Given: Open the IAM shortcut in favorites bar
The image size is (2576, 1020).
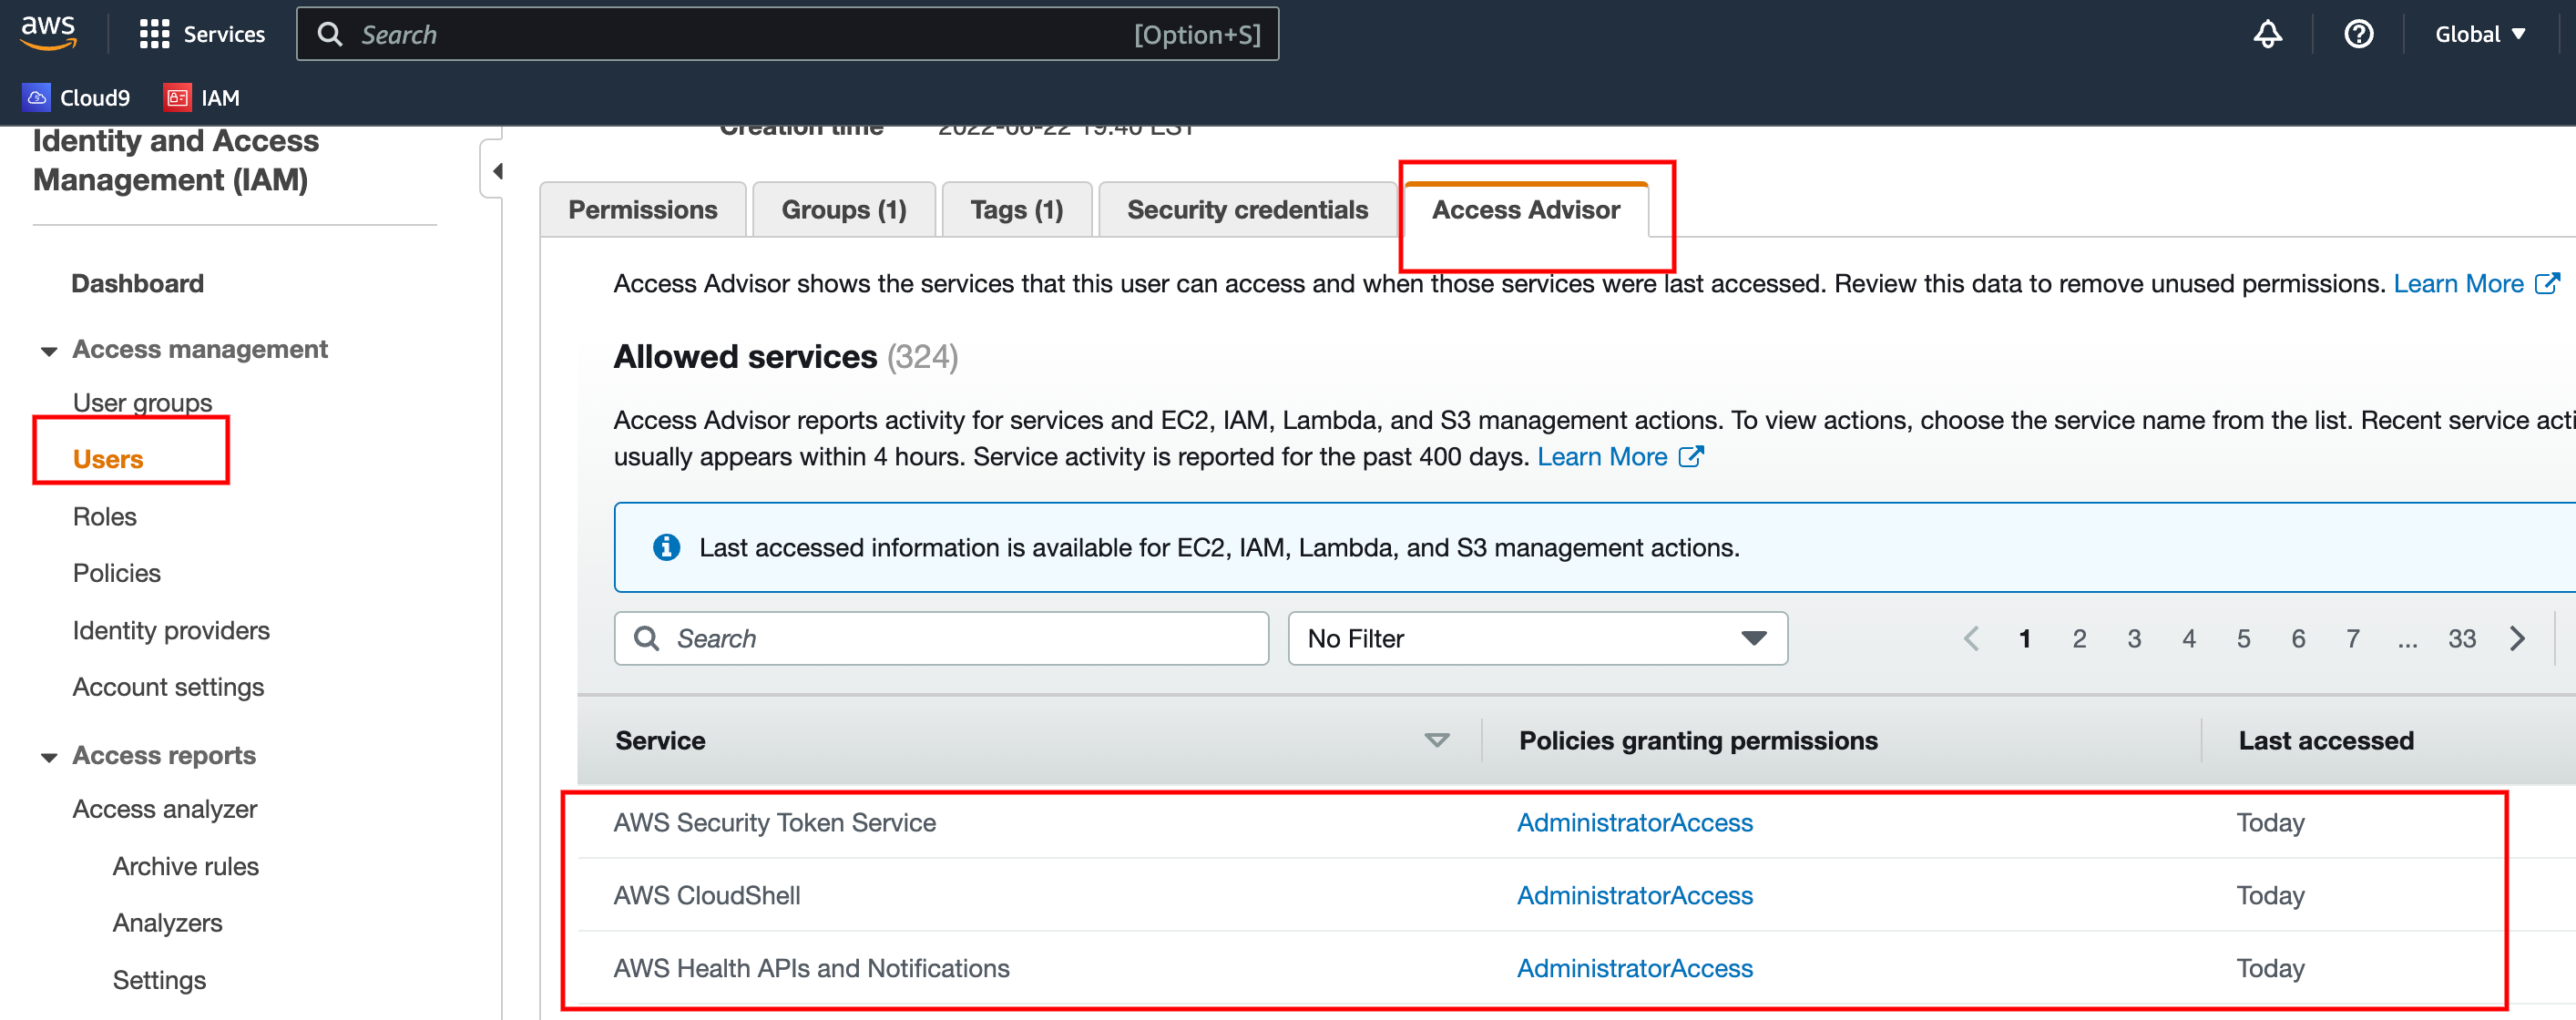Looking at the screenshot, I should pos(203,97).
